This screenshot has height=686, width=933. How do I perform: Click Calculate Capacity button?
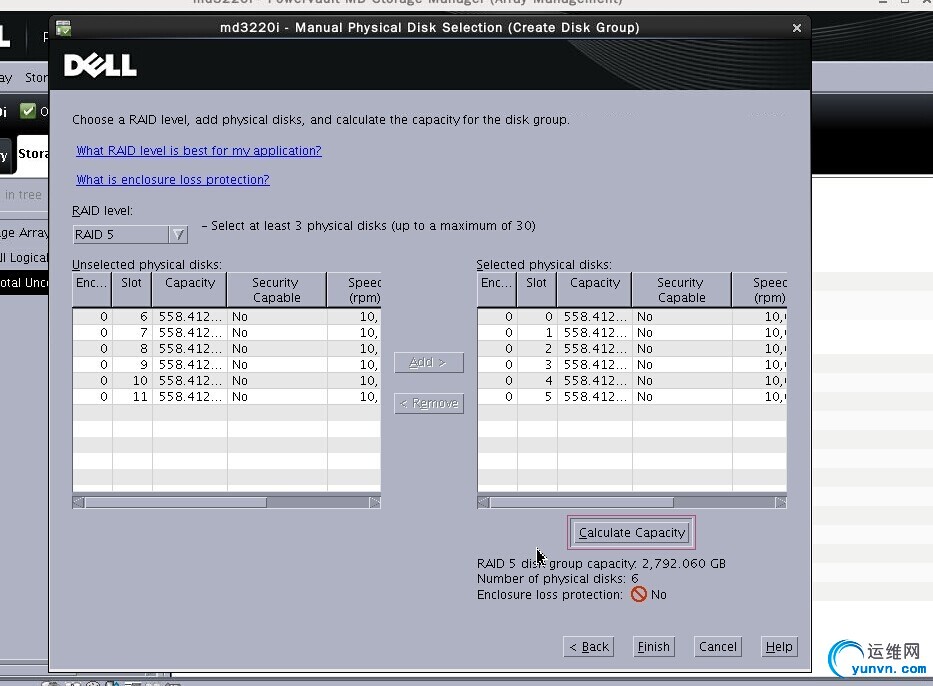(631, 532)
